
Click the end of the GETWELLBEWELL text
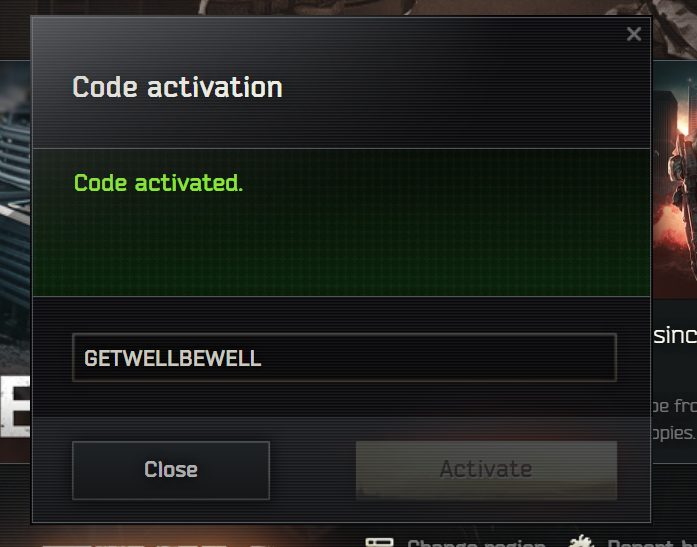(260, 358)
